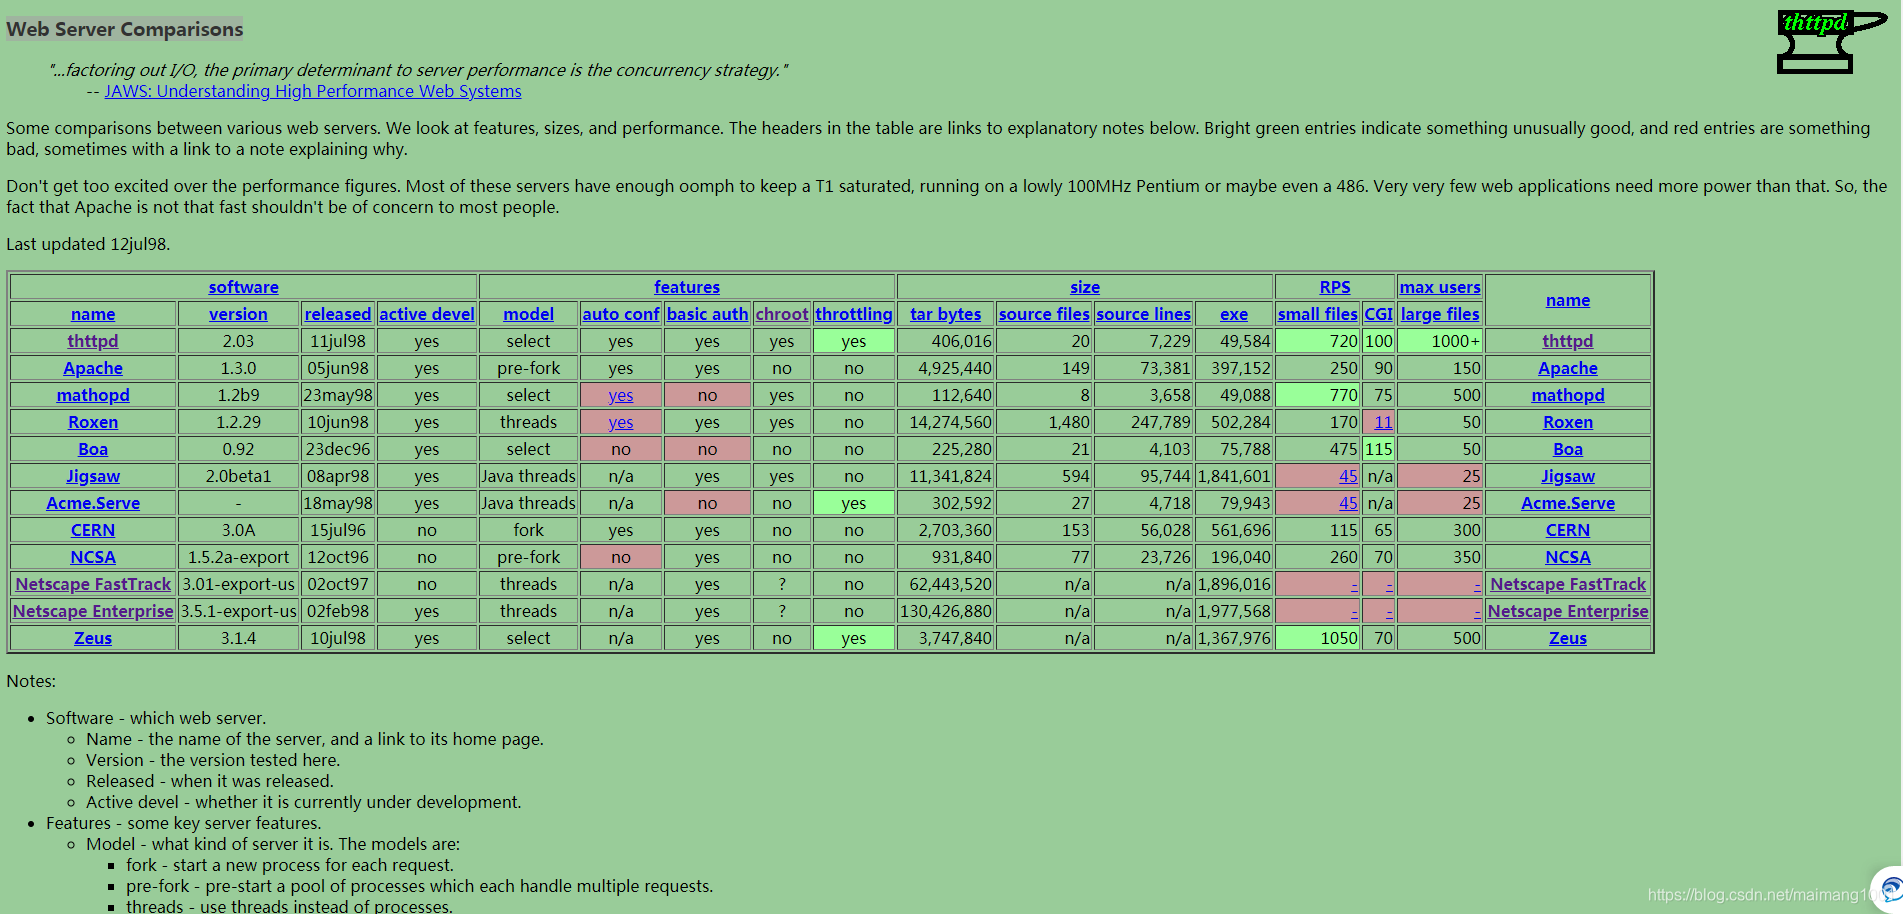The image size is (1903, 914).
Task: Click the CGI column header link
Action: pos(1379,314)
